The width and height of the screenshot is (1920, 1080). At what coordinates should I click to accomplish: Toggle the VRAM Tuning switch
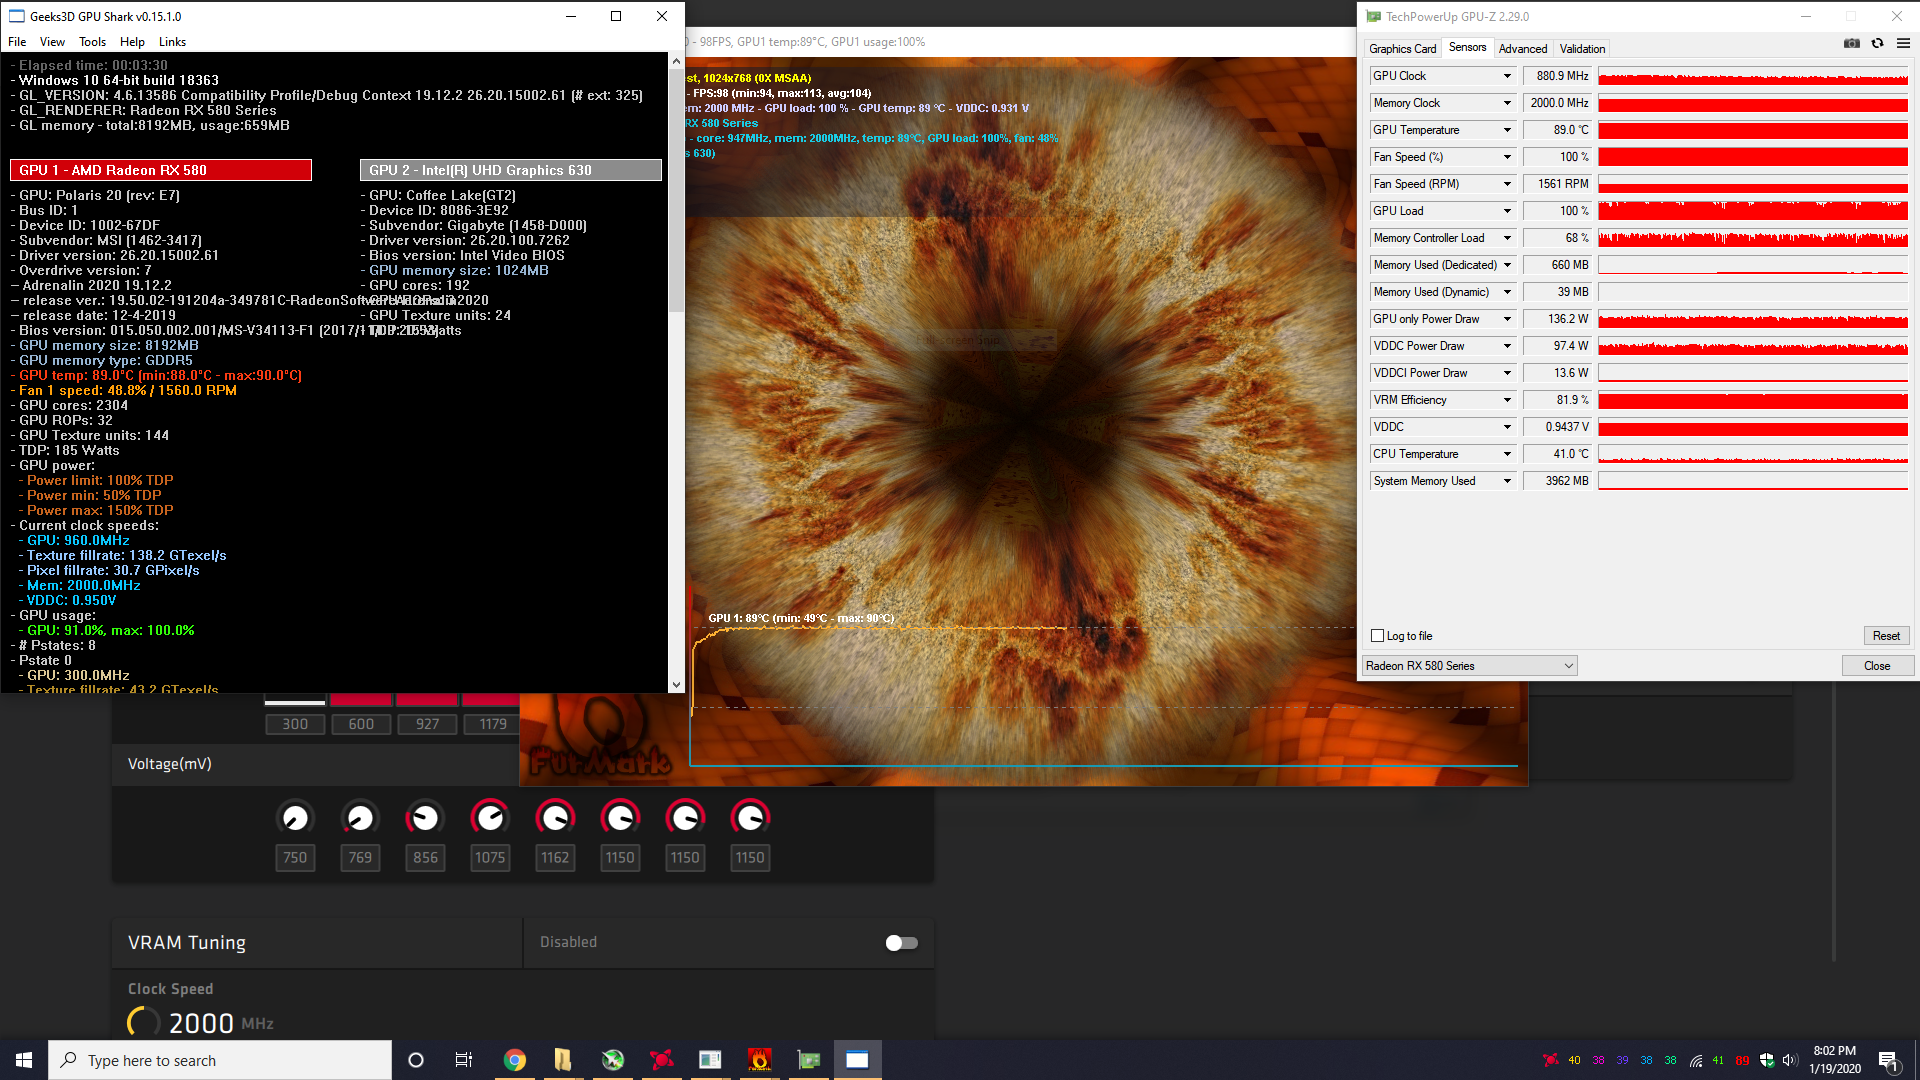click(x=901, y=943)
